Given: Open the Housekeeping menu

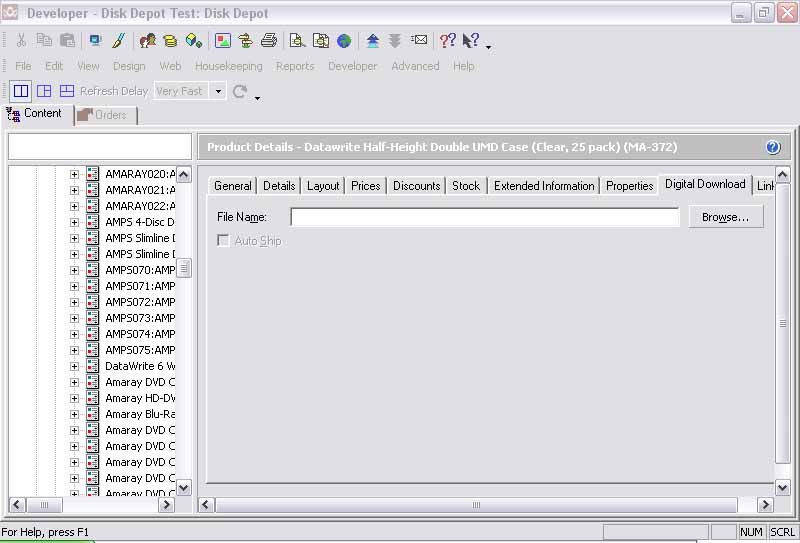Looking at the screenshot, I should pos(228,66).
